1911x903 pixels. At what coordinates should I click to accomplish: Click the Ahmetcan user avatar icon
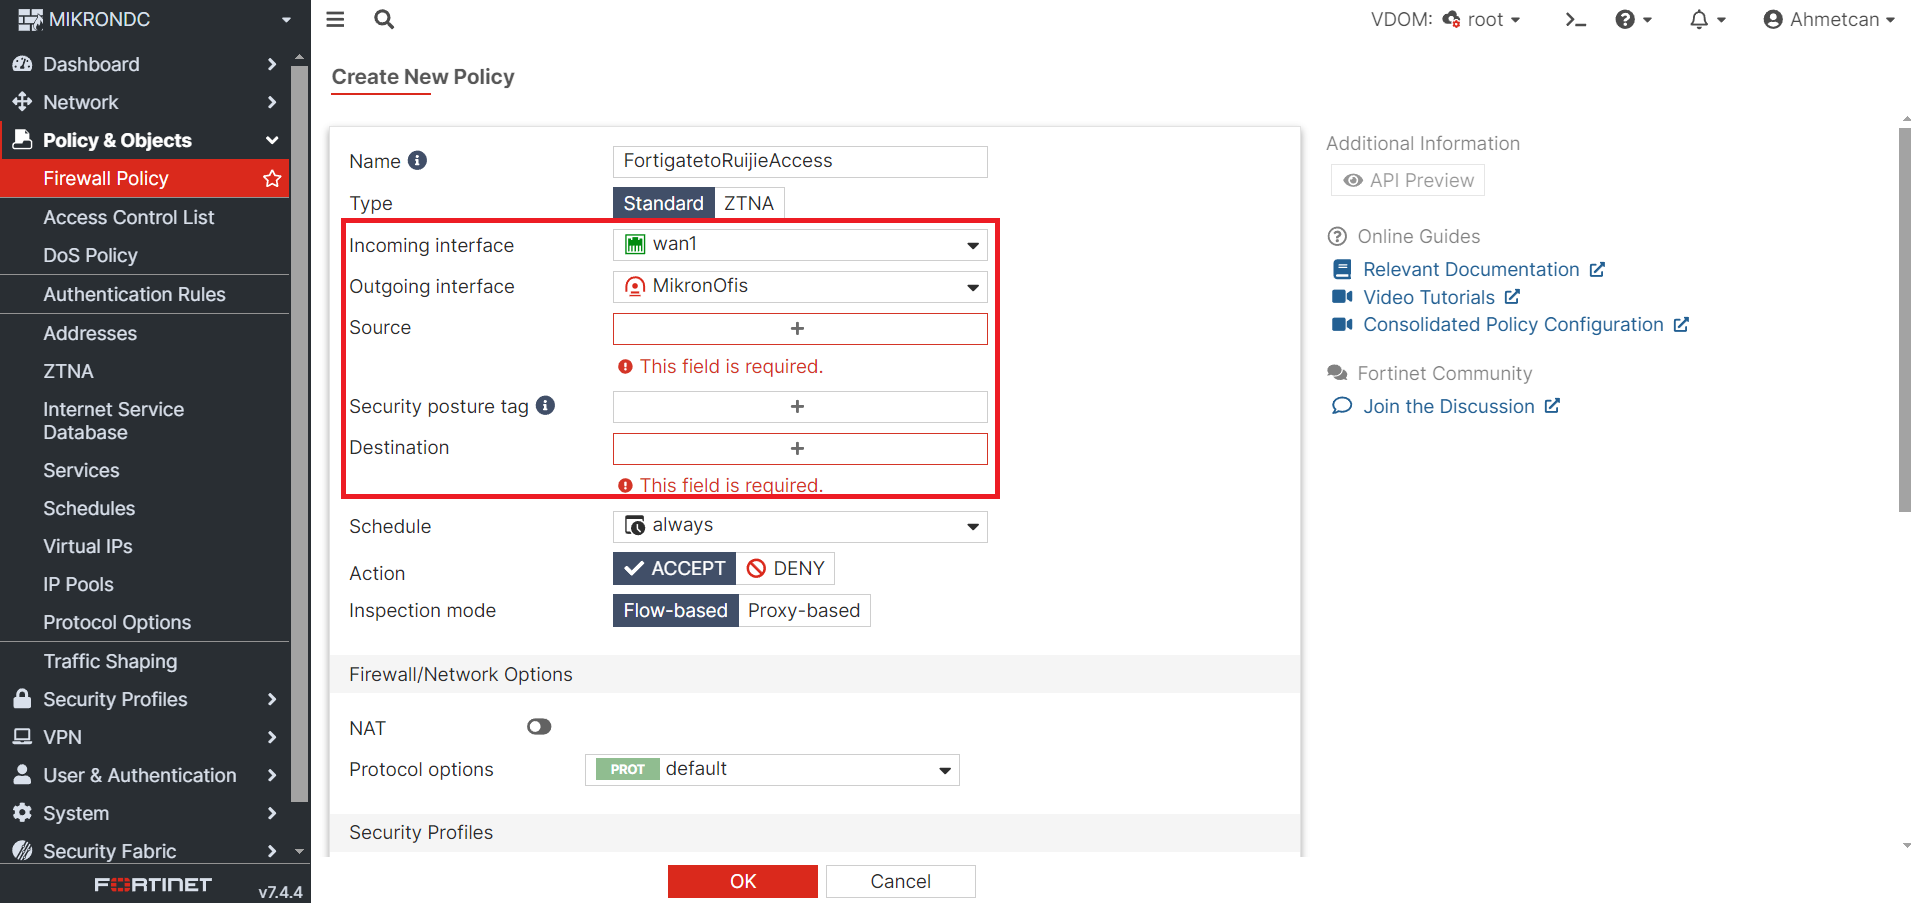click(1773, 20)
